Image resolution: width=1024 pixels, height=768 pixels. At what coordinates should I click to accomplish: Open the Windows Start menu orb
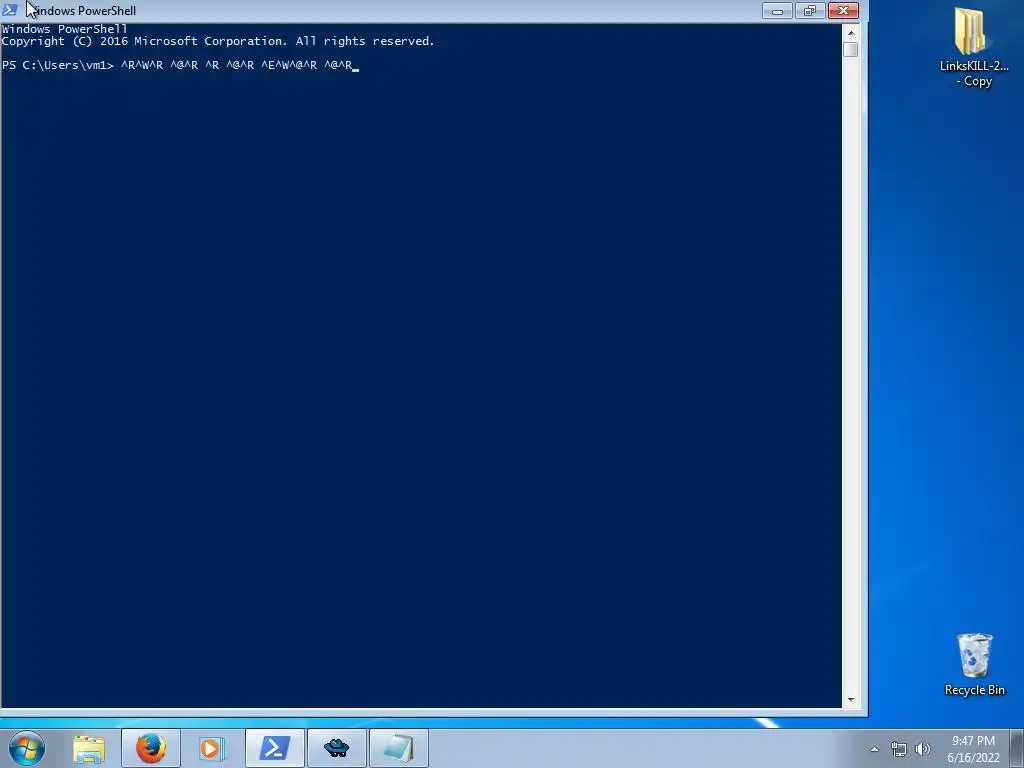(27, 748)
